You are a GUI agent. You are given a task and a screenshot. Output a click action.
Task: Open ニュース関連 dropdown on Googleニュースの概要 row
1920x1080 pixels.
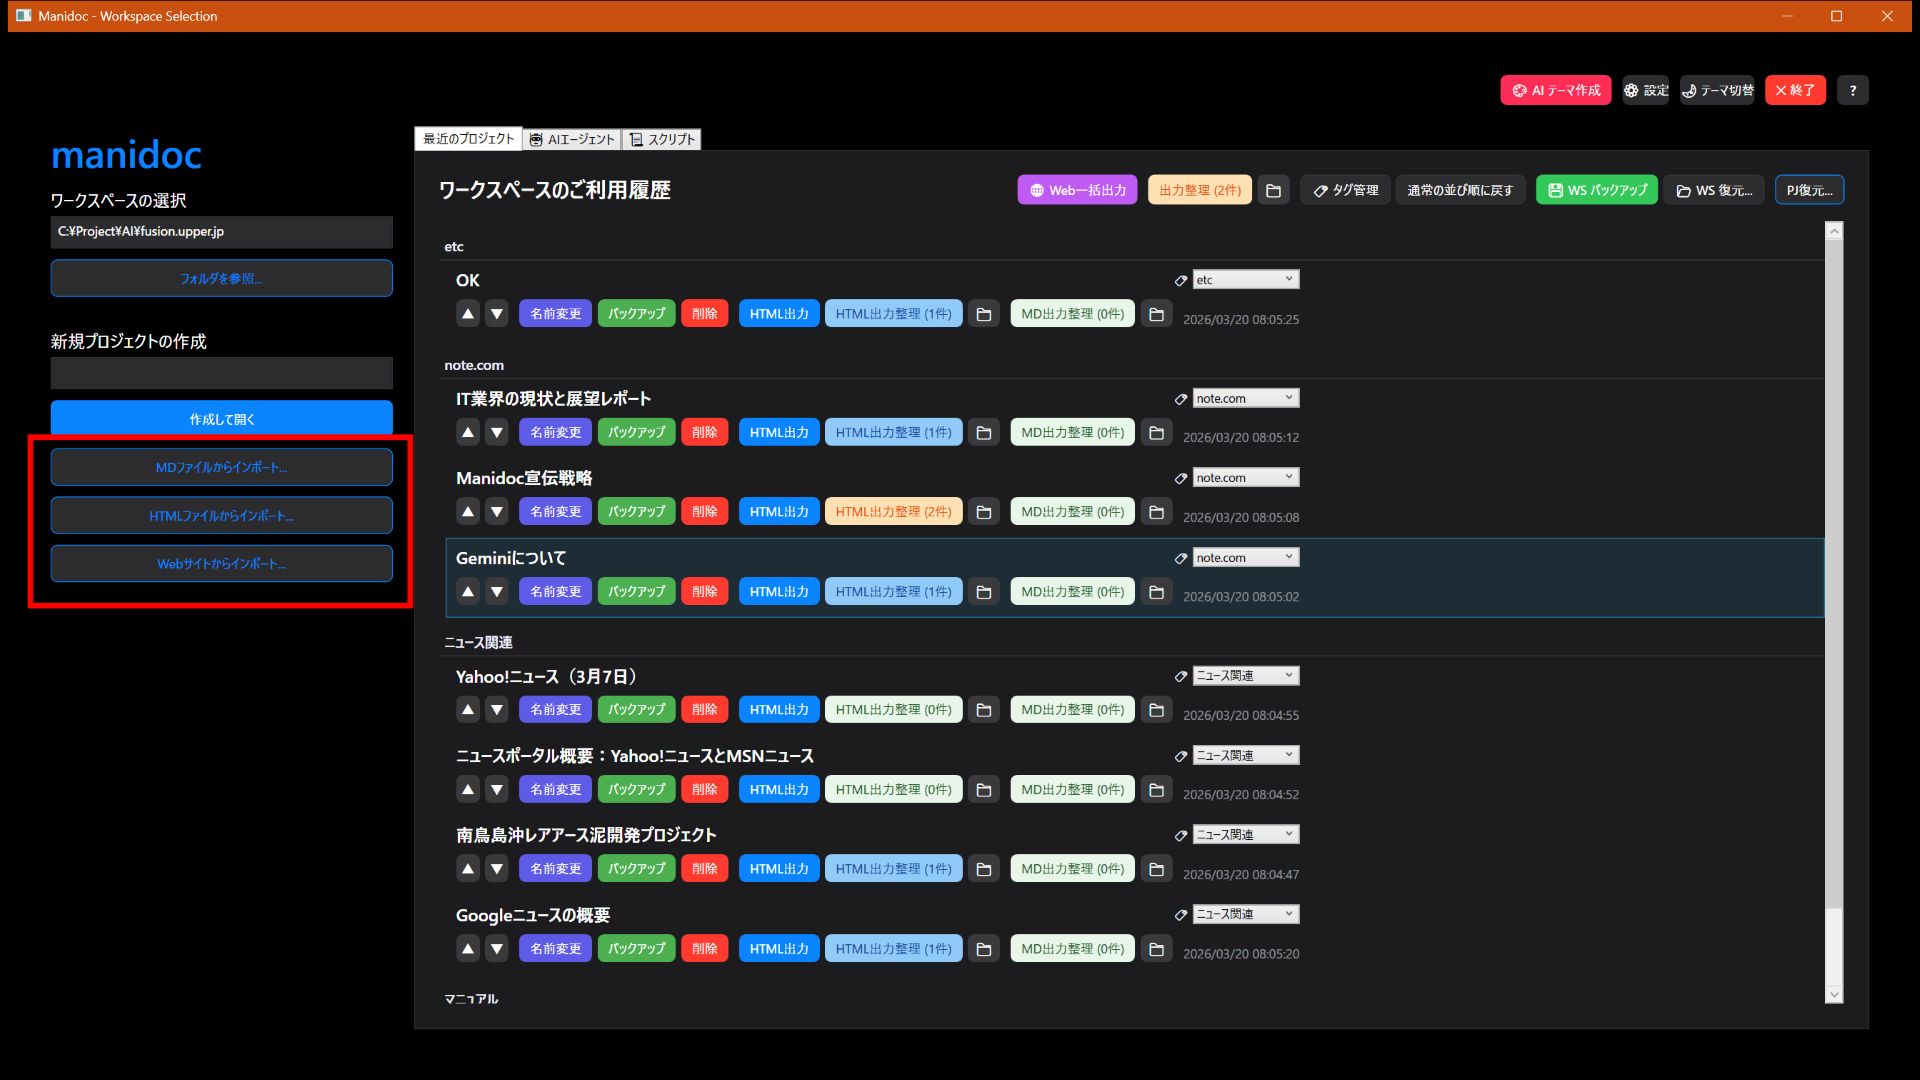click(x=1245, y=913)
